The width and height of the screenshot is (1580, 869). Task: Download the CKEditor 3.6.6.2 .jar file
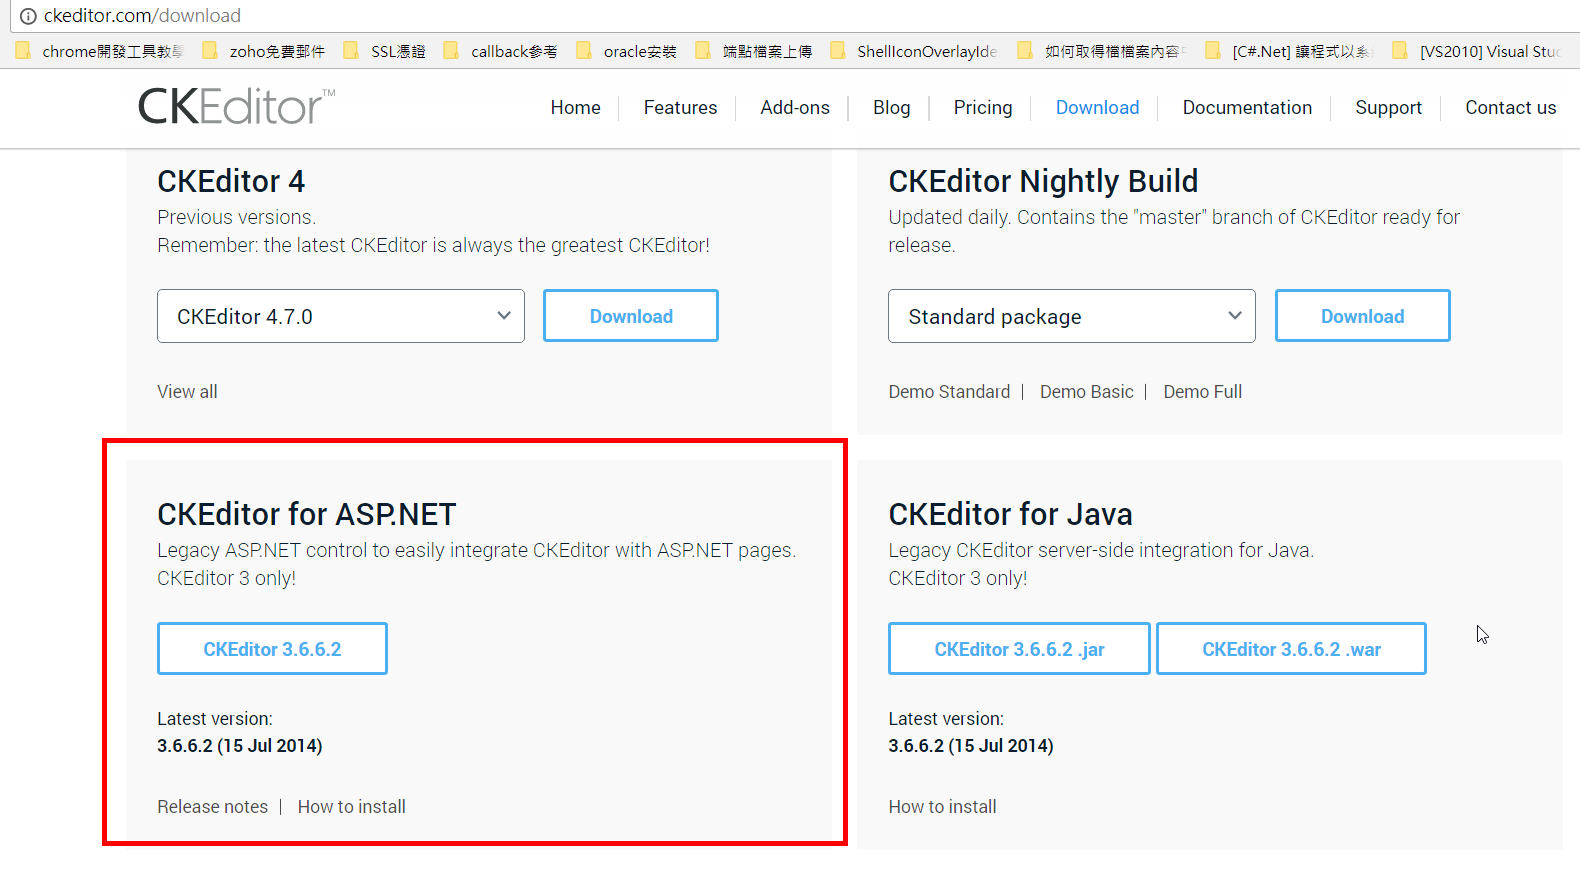coord(1019,649)
